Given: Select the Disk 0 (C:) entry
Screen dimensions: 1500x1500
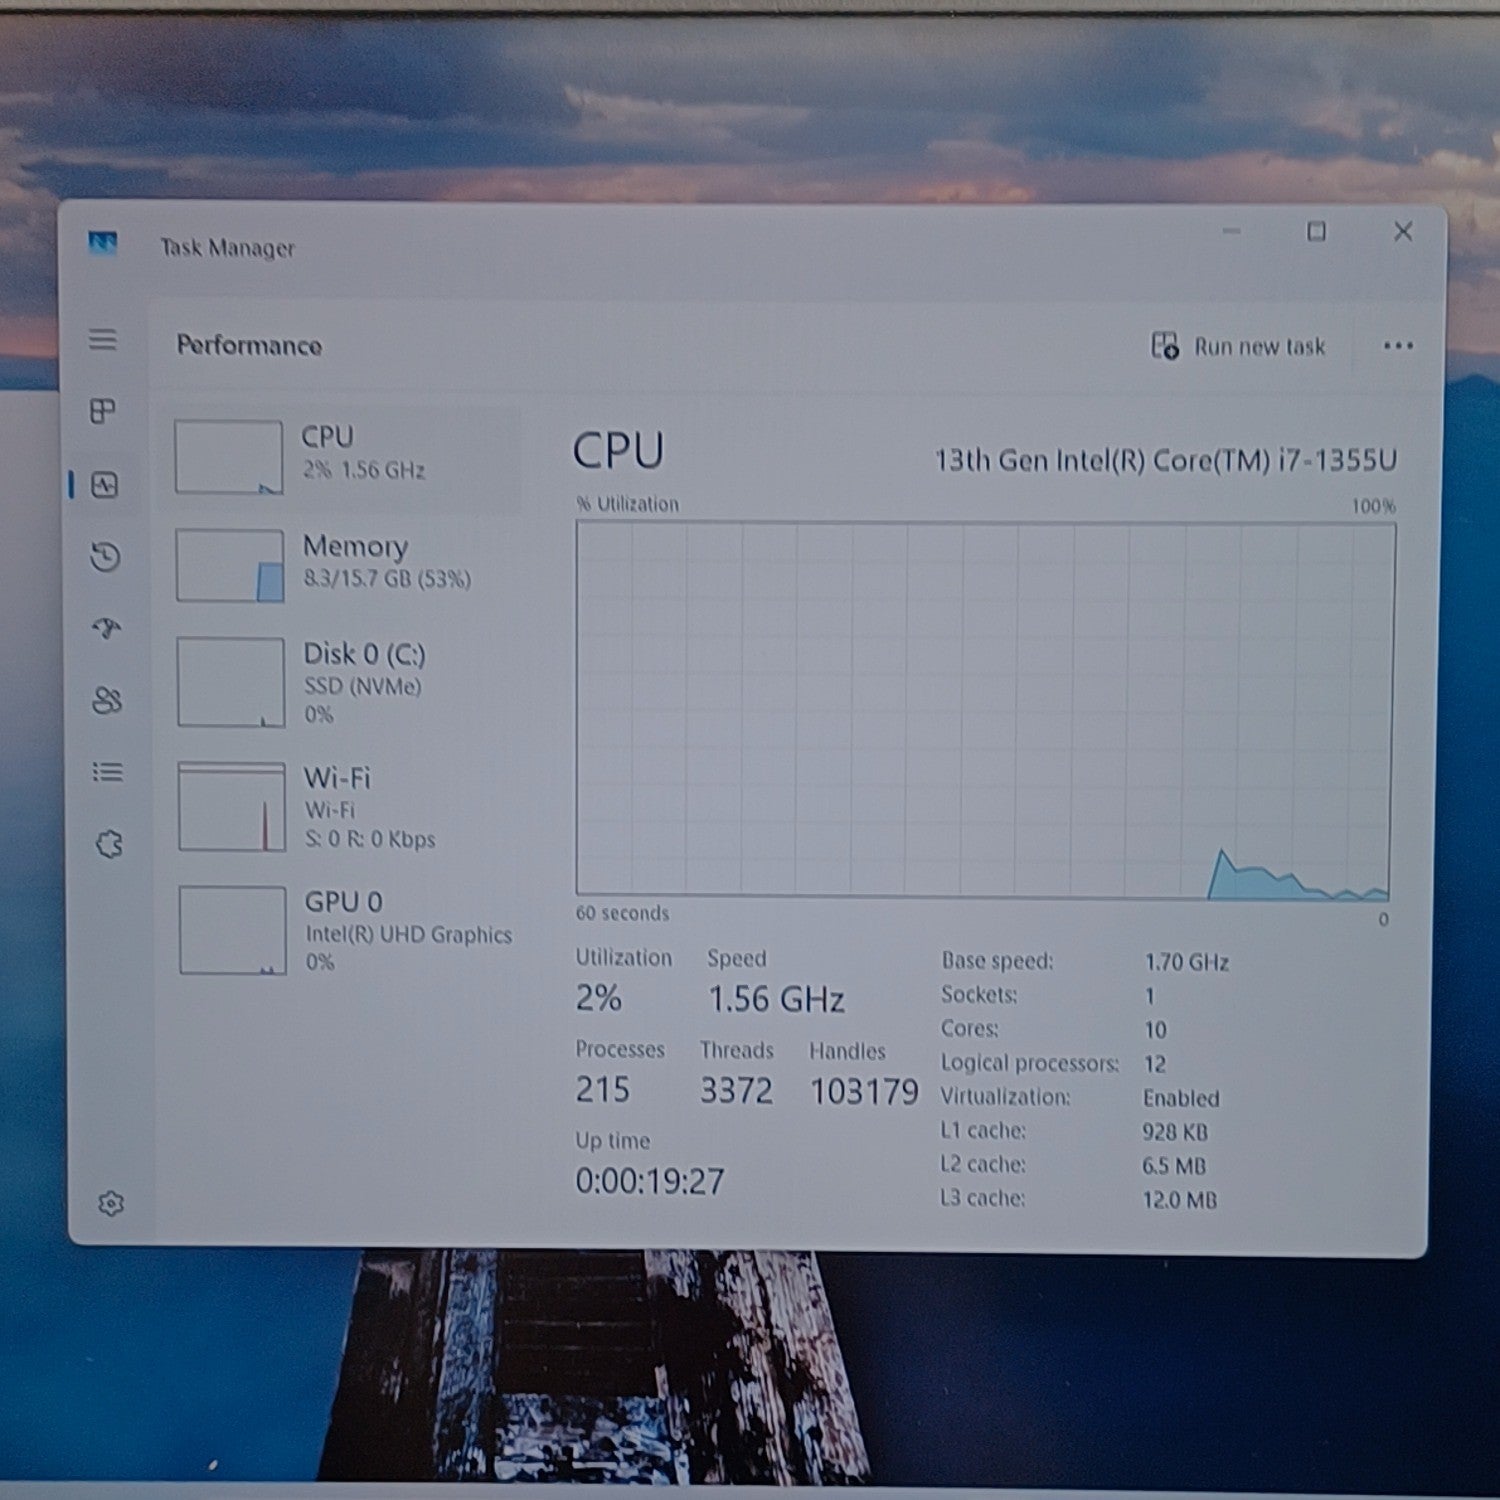Looking at the screenshot, I should pyautogui.click(x=340, y=683).
